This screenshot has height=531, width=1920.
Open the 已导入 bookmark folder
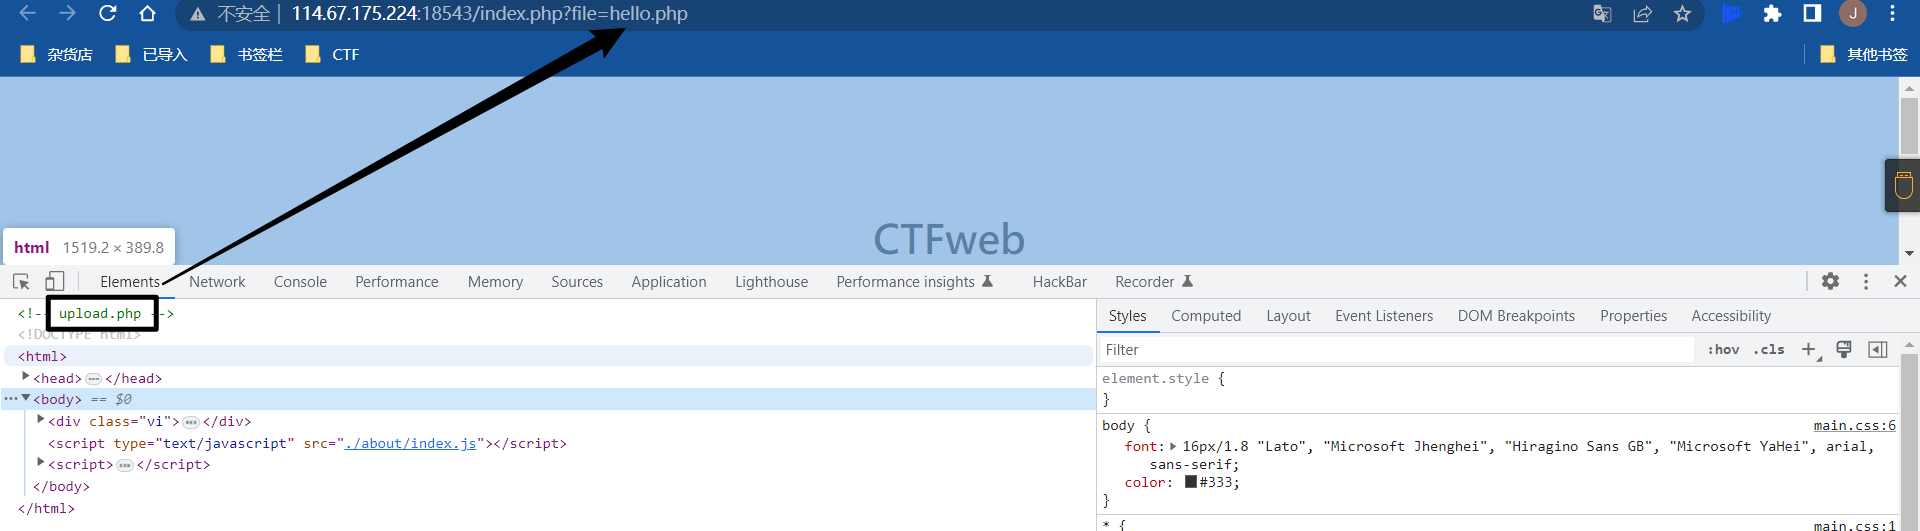[x=152, y=54]
